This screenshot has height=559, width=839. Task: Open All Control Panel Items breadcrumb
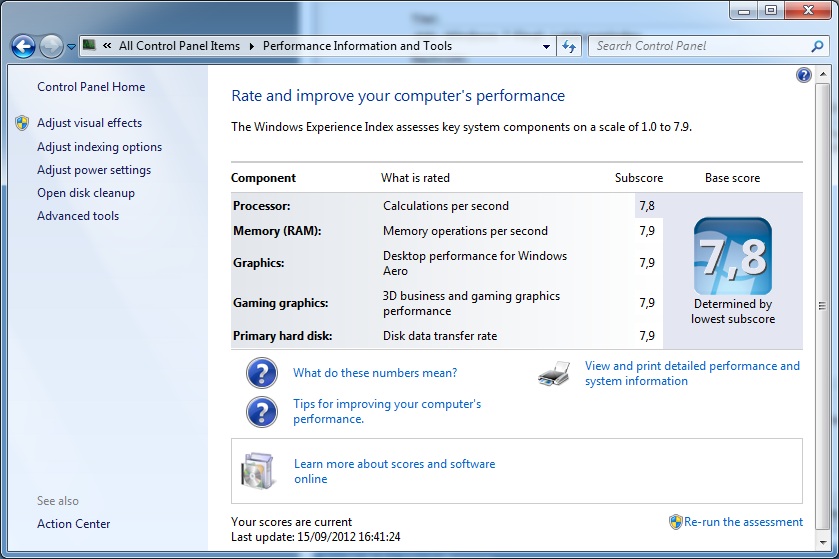[x=179, y=46]
